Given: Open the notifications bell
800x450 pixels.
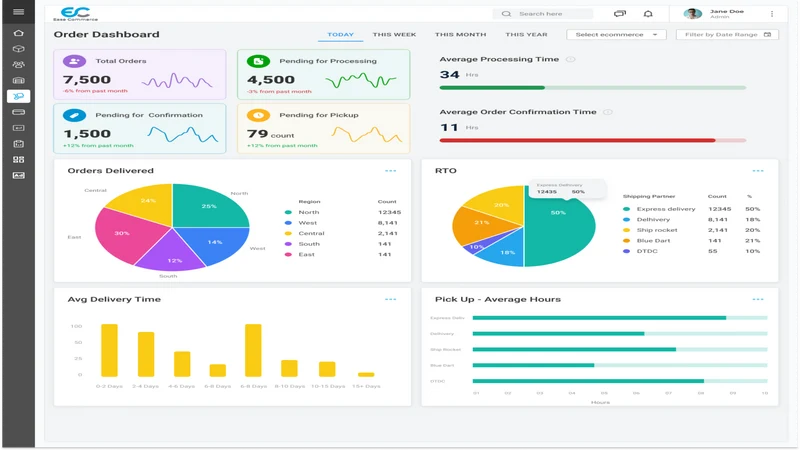Looking at the screenshot, I should tap(648, 14).
